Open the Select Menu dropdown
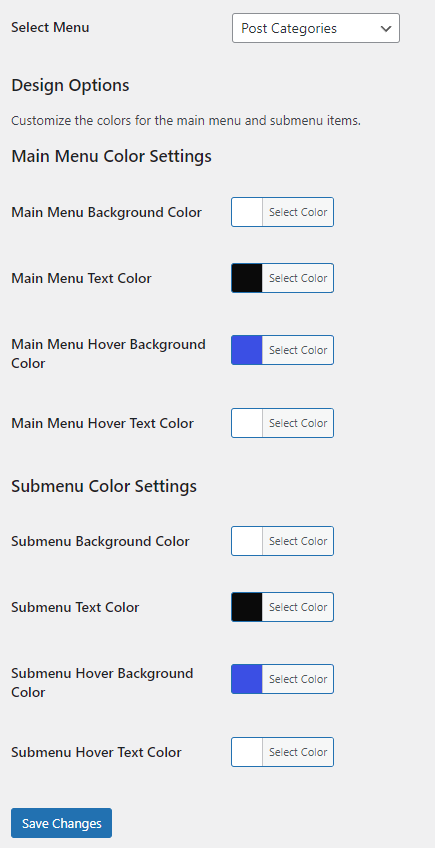Viewport: 435px width, 848px height. tap(316, 28)
